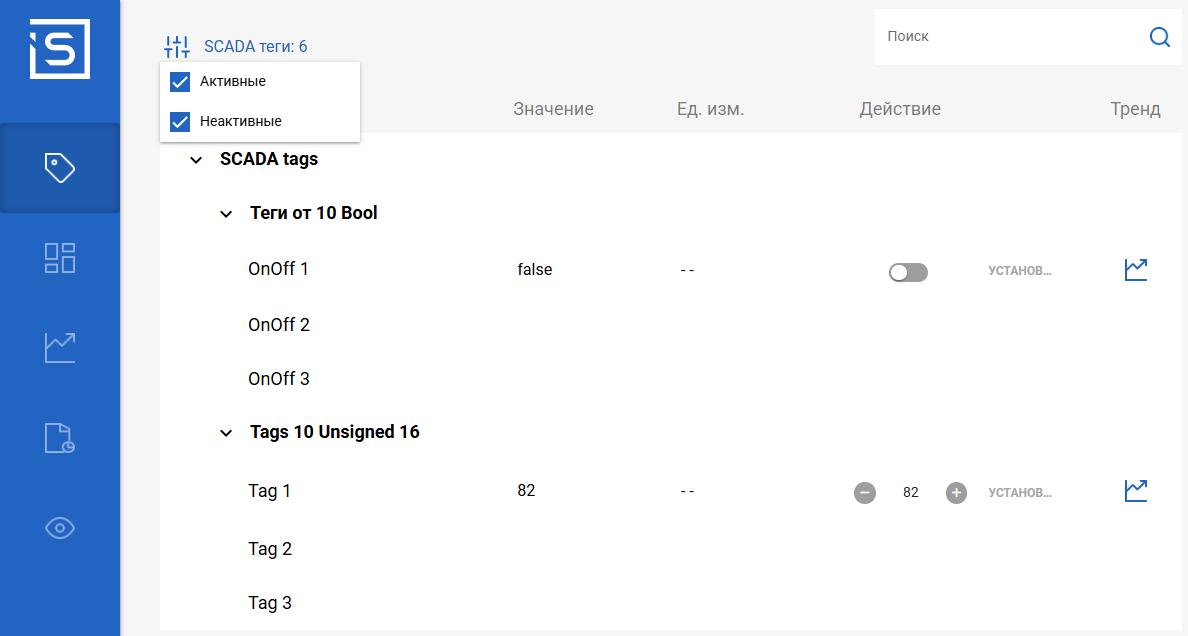The height and width of the screenshot is (636, 1188).
Task: Increase Tag 1 value with plus button
Action: click(x=956, y=493)
